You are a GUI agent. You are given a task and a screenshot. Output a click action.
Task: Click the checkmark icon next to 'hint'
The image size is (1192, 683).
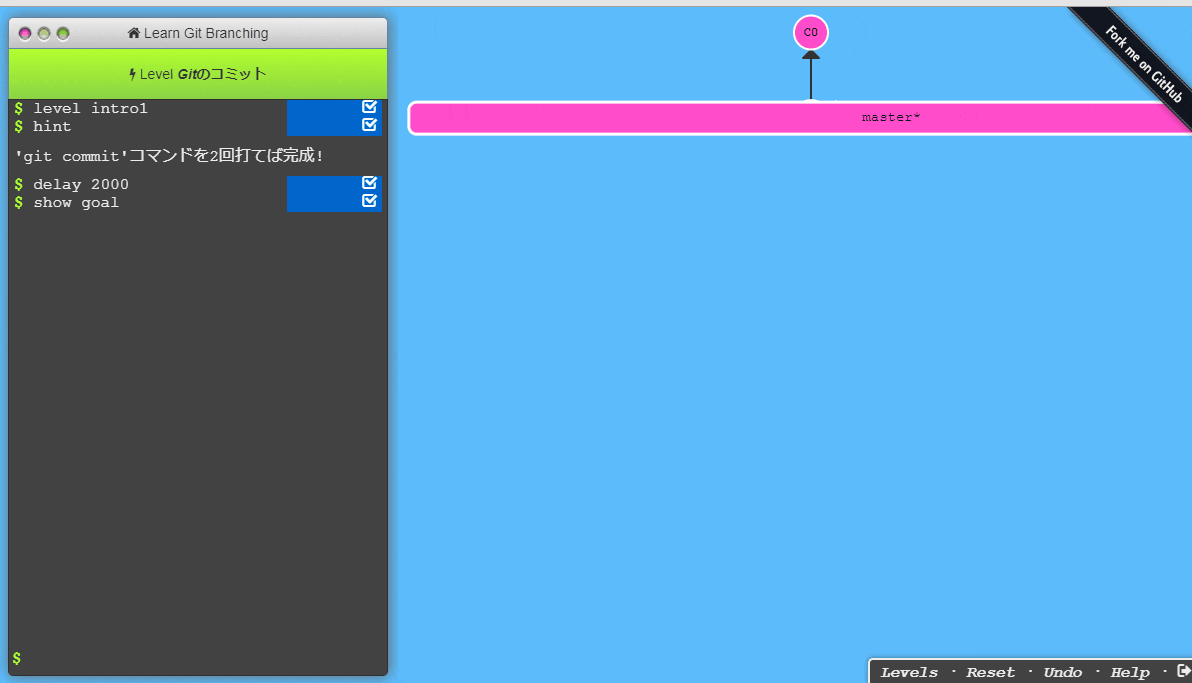point(371,126)
